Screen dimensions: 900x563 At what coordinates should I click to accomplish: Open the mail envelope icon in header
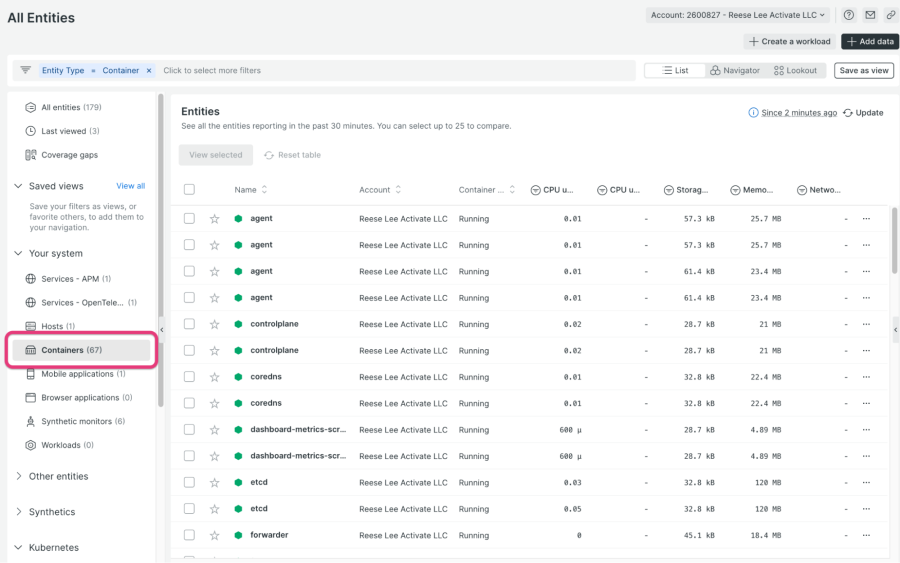870,15
